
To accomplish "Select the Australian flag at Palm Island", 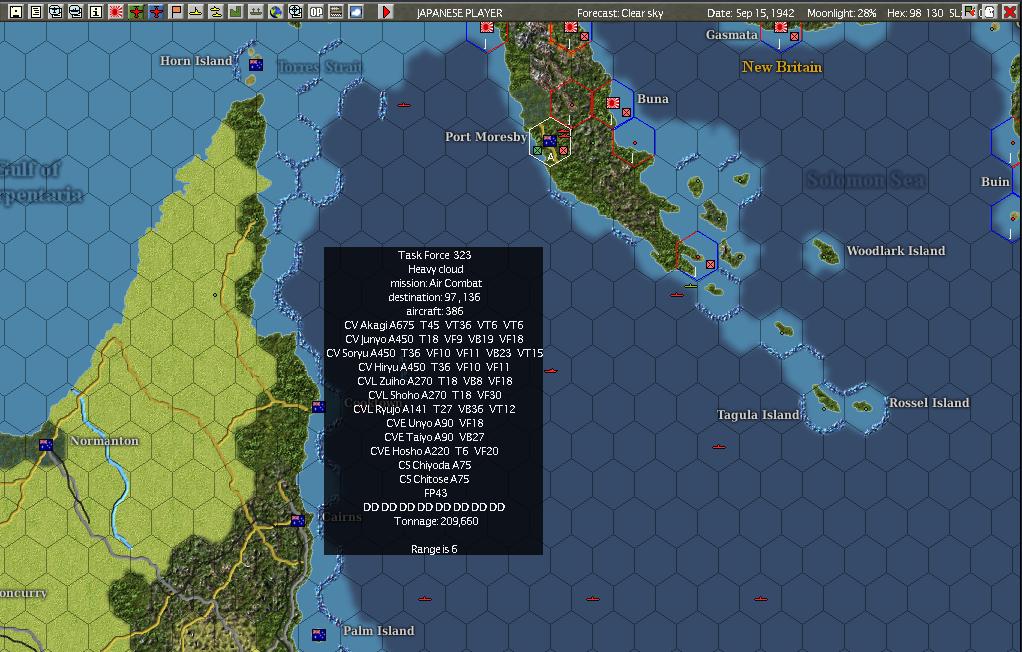I will click(x=319, y=634).
